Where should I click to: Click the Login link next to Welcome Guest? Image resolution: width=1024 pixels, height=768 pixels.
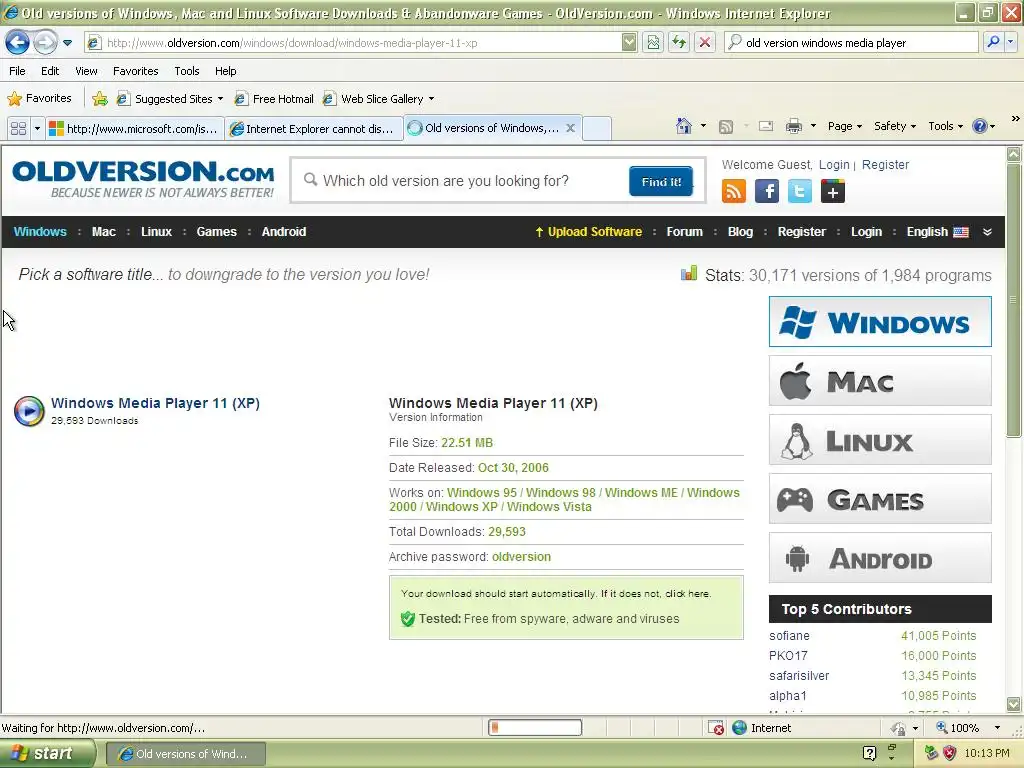834,165
